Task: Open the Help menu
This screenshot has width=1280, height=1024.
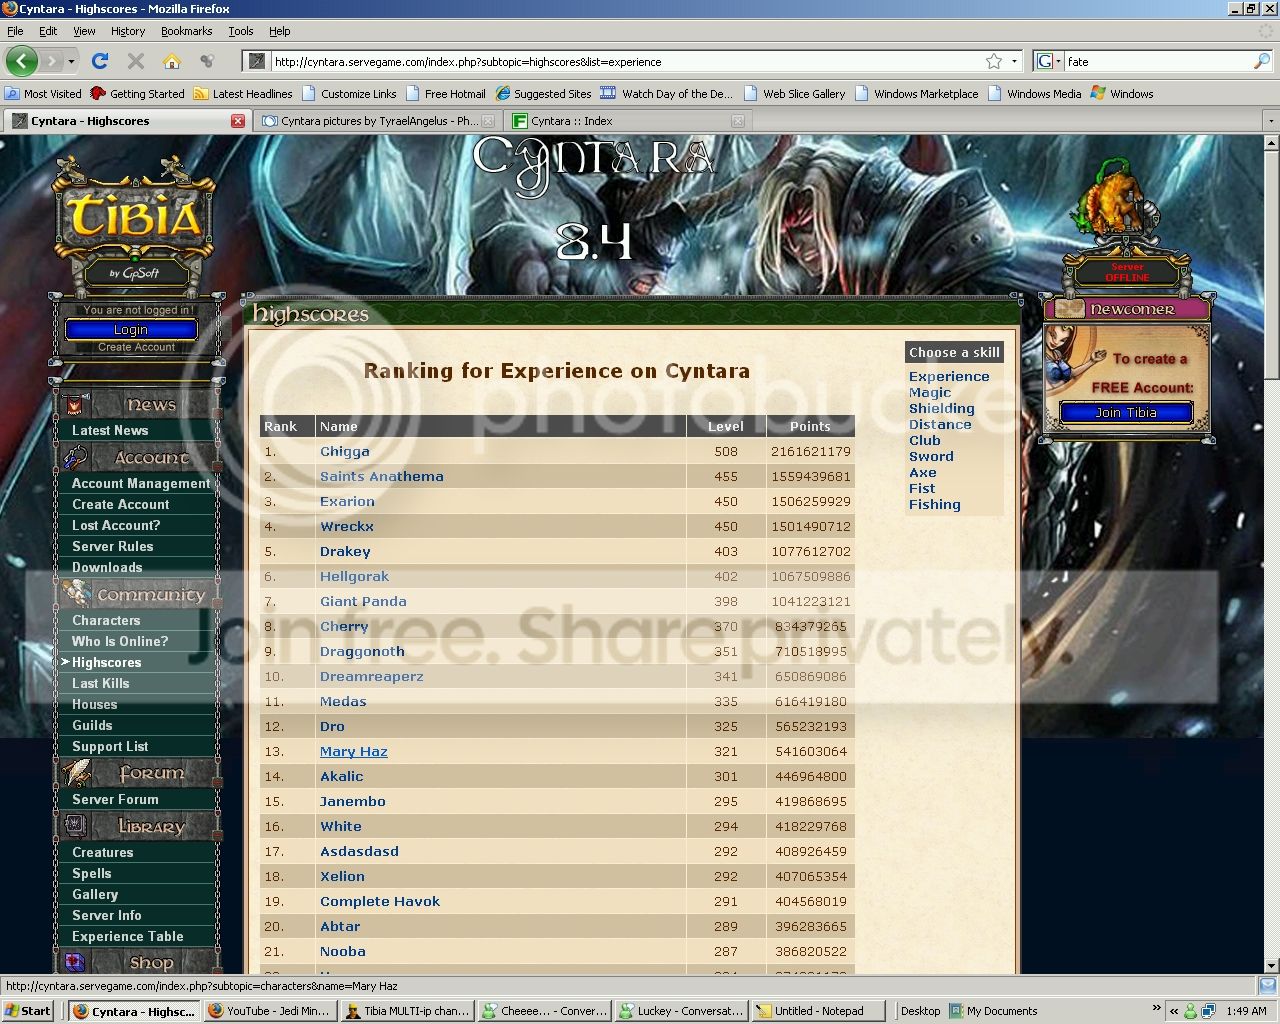Action: (280, 31)
